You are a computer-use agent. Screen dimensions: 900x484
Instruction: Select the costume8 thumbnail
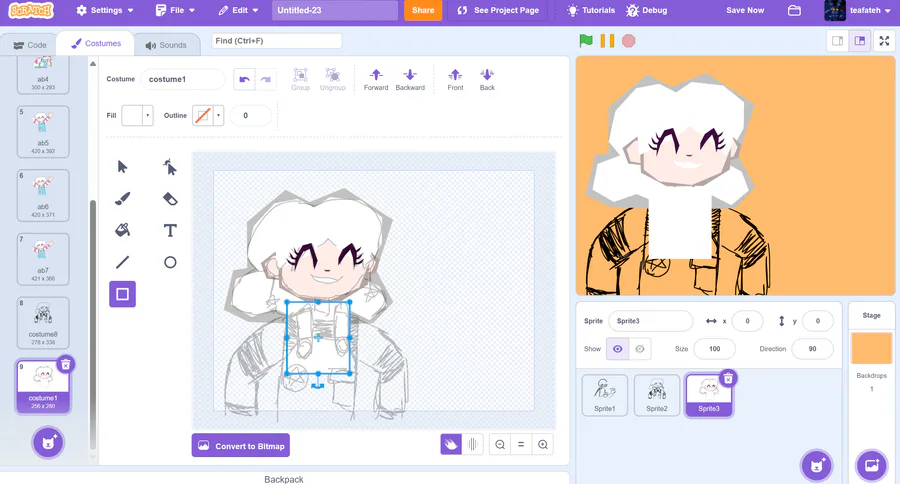43,323
